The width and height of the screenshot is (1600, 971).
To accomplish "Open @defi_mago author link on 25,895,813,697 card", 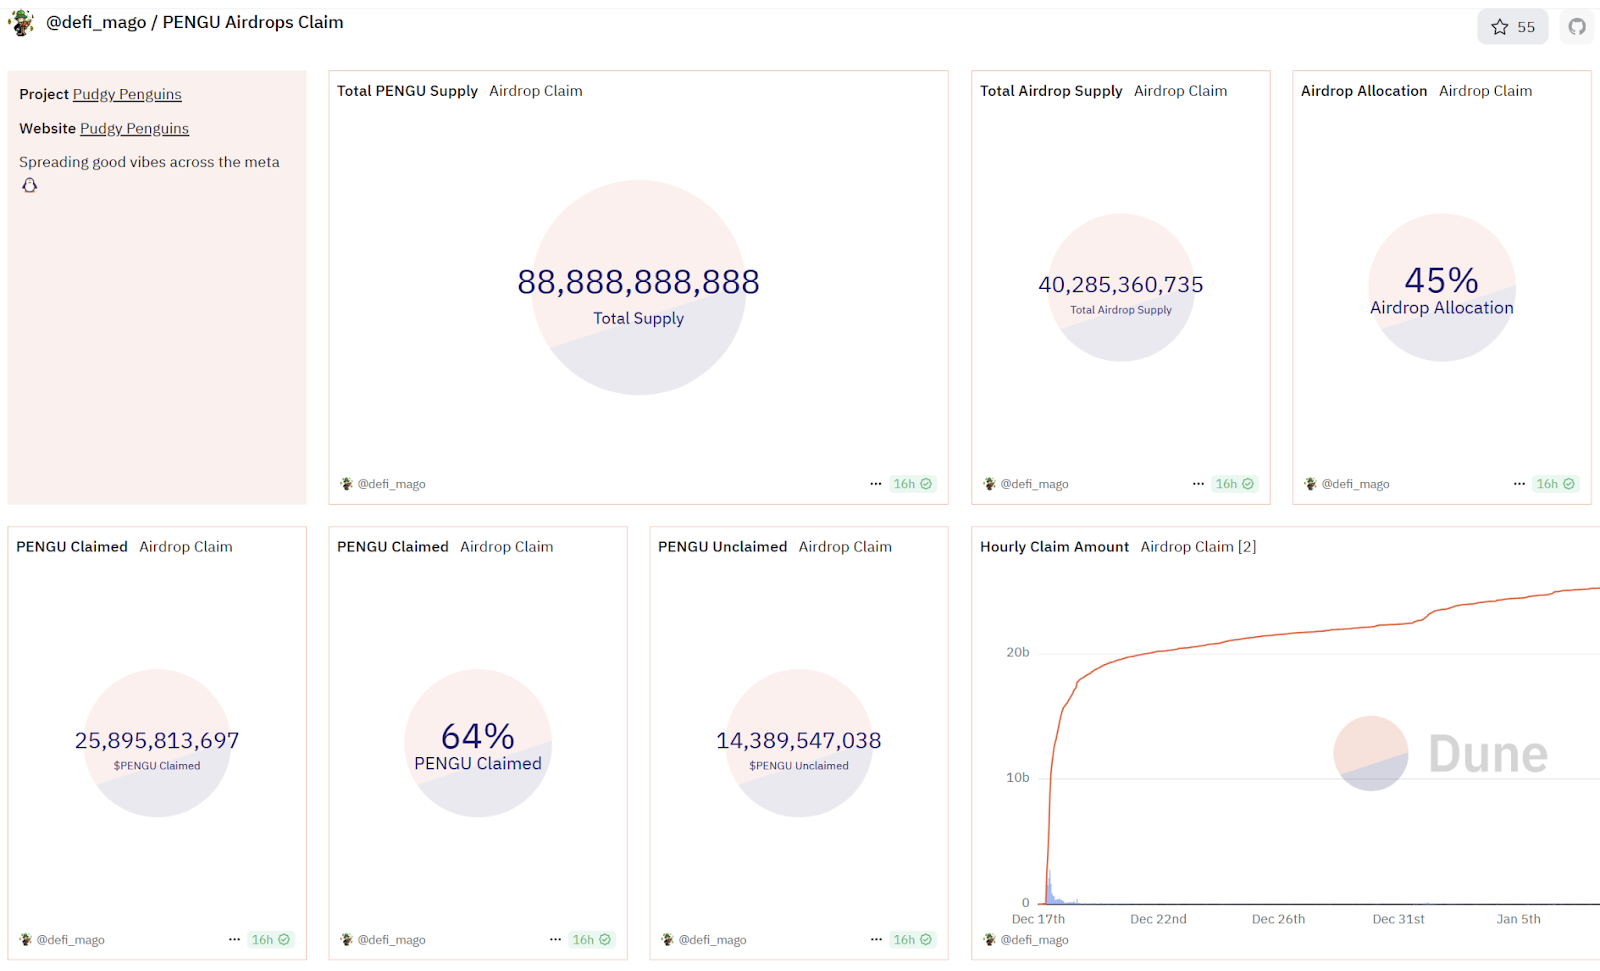I will coord(70,940).
